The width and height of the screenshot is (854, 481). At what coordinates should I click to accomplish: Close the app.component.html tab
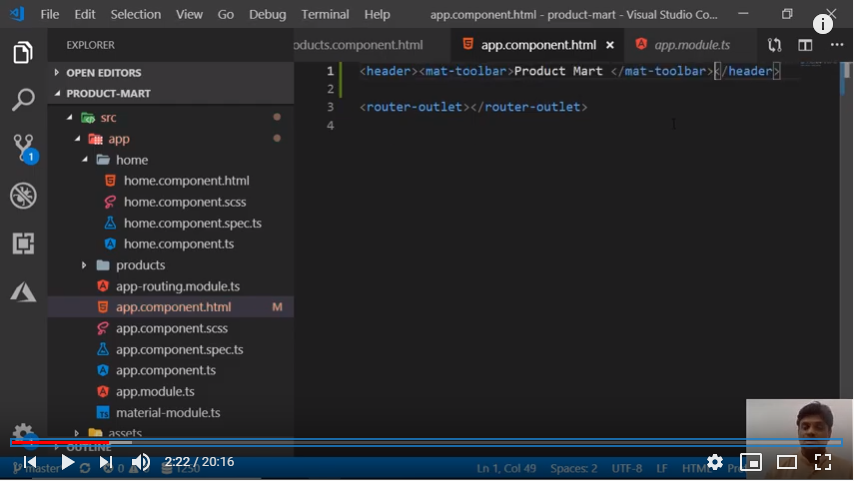pos(610,45)
